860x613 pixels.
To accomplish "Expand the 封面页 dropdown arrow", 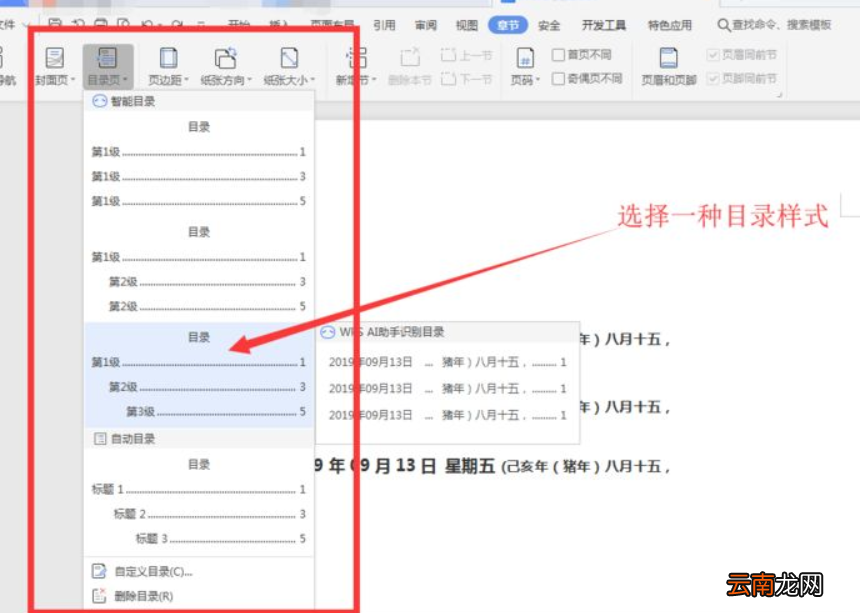I will [x=73, y=80].
